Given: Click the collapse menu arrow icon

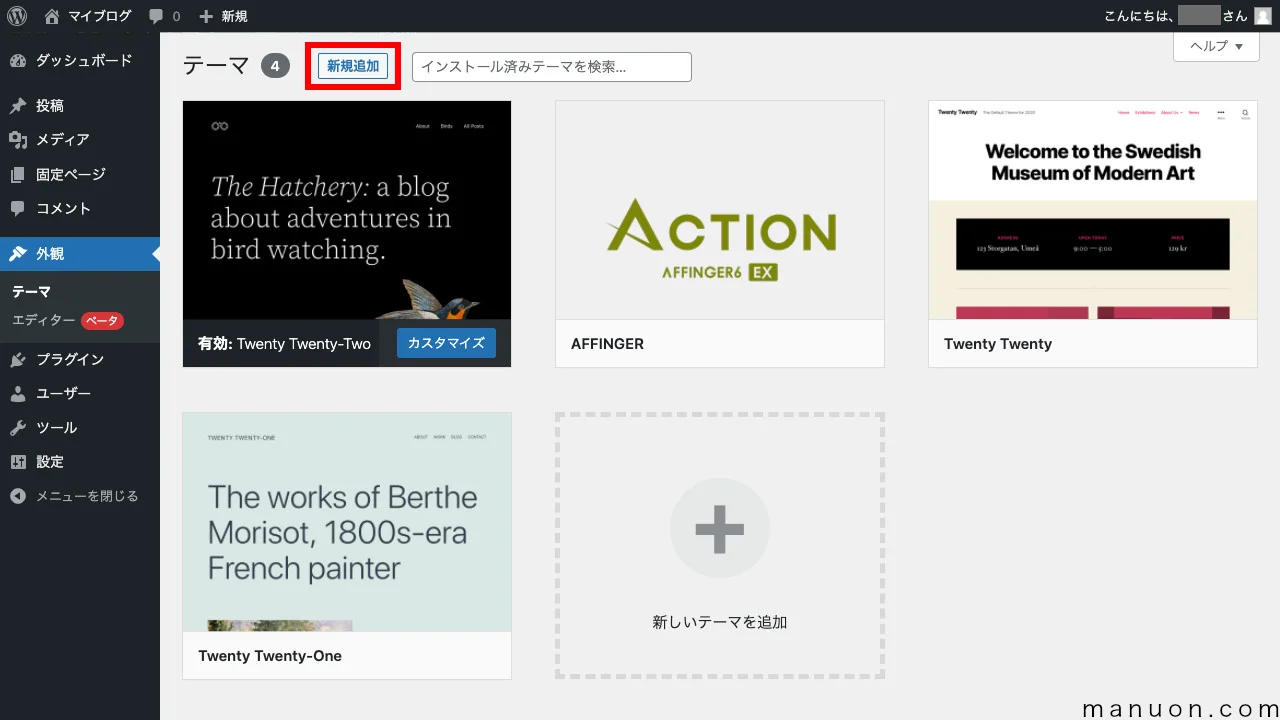Looking at the screenshot, I should click(18, 496).
